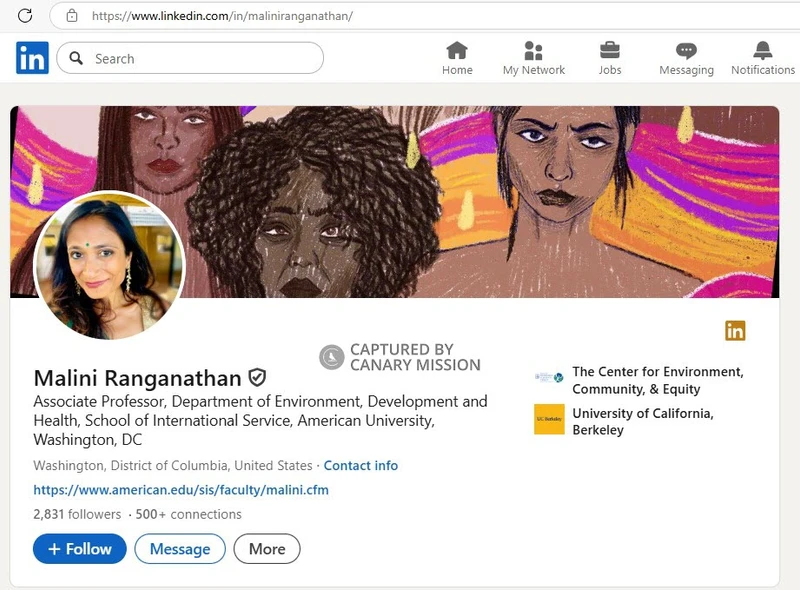Open the Jobs briefcase icon
The image size is (800, 590).
(x=610, y=51)
